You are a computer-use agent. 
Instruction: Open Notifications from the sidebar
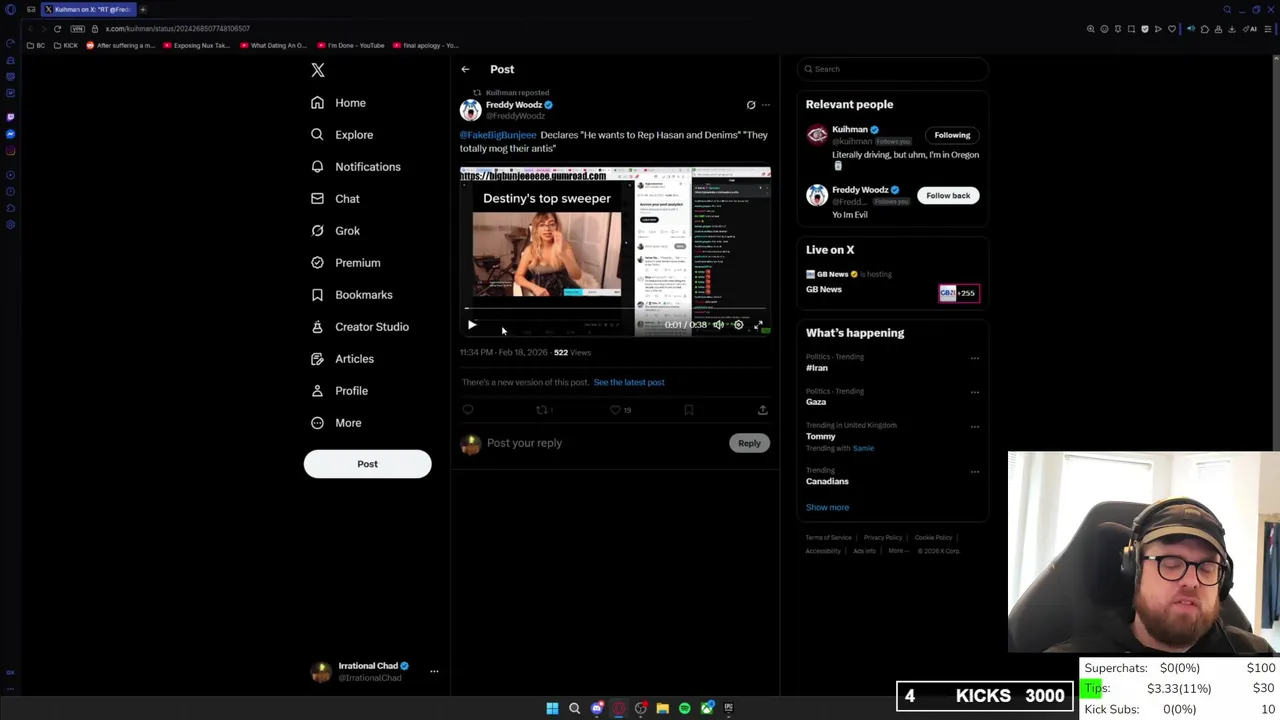coord(355,167)
